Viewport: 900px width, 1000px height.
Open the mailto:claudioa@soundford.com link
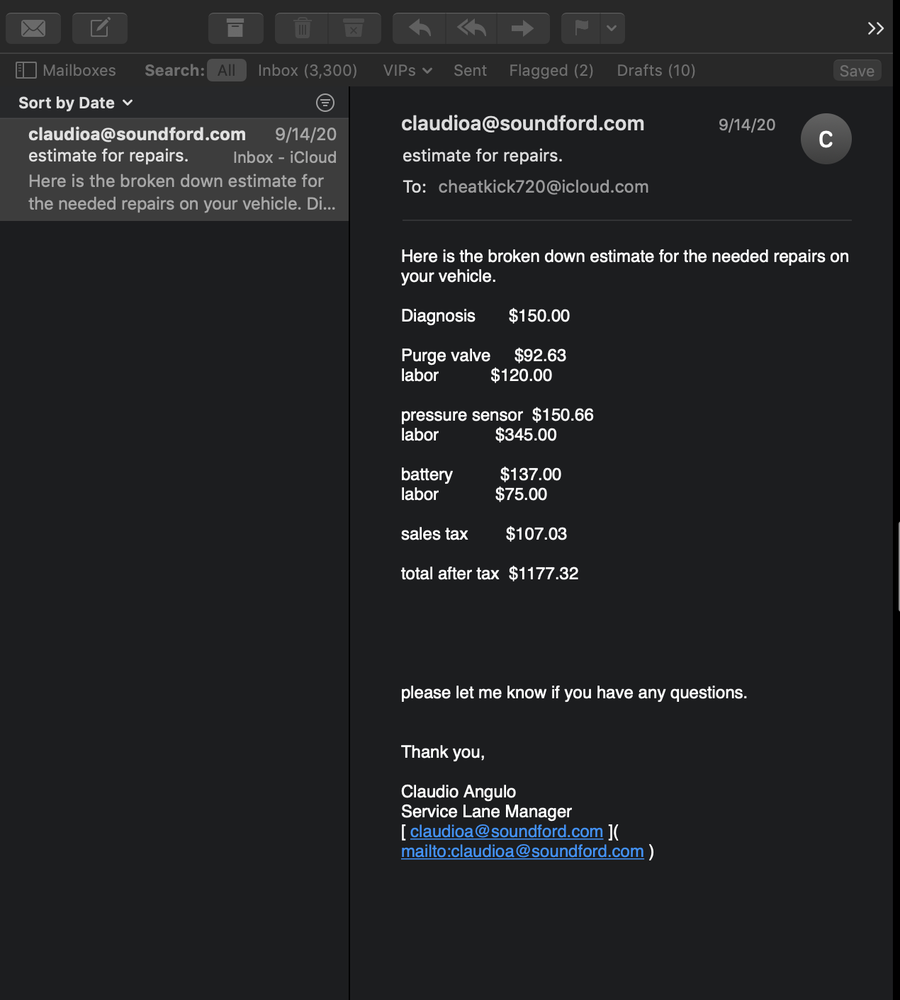522,851
